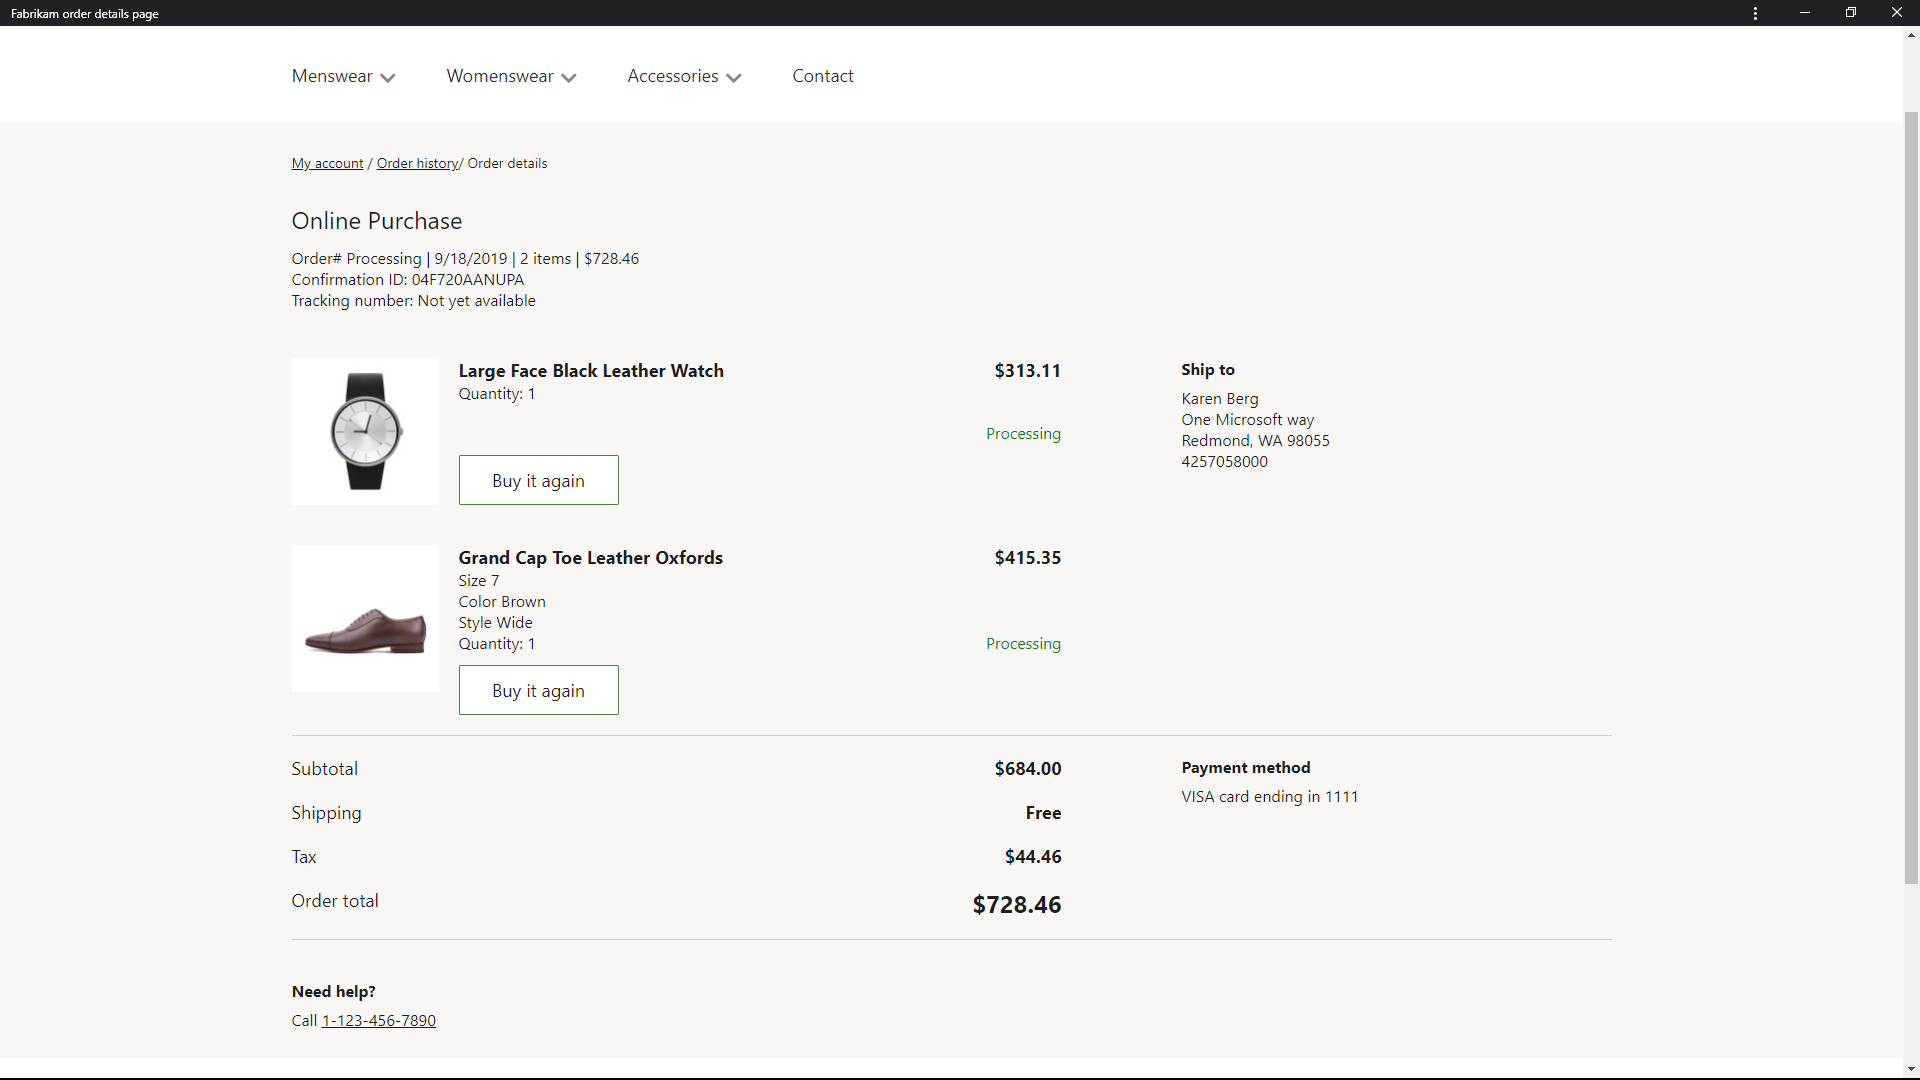Click the Contact menu item
Image resolution: width=1920 pixels, height=1080 pixels.
(823, 75)
